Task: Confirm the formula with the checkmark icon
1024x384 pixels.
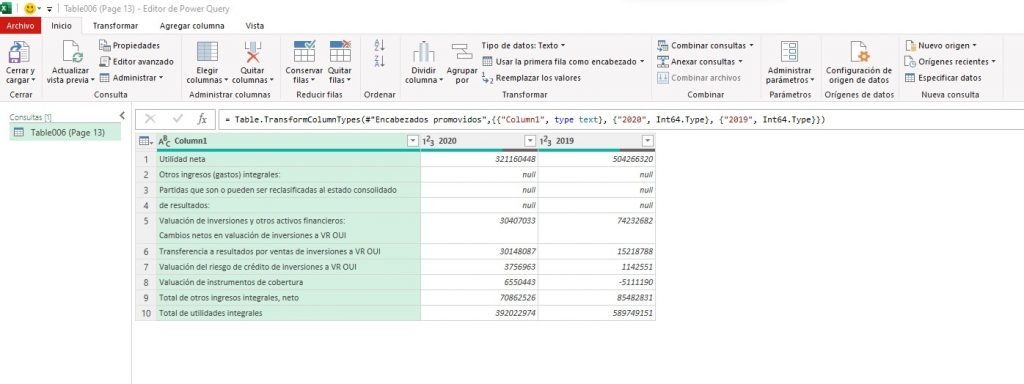Action: tap(178, 119)
